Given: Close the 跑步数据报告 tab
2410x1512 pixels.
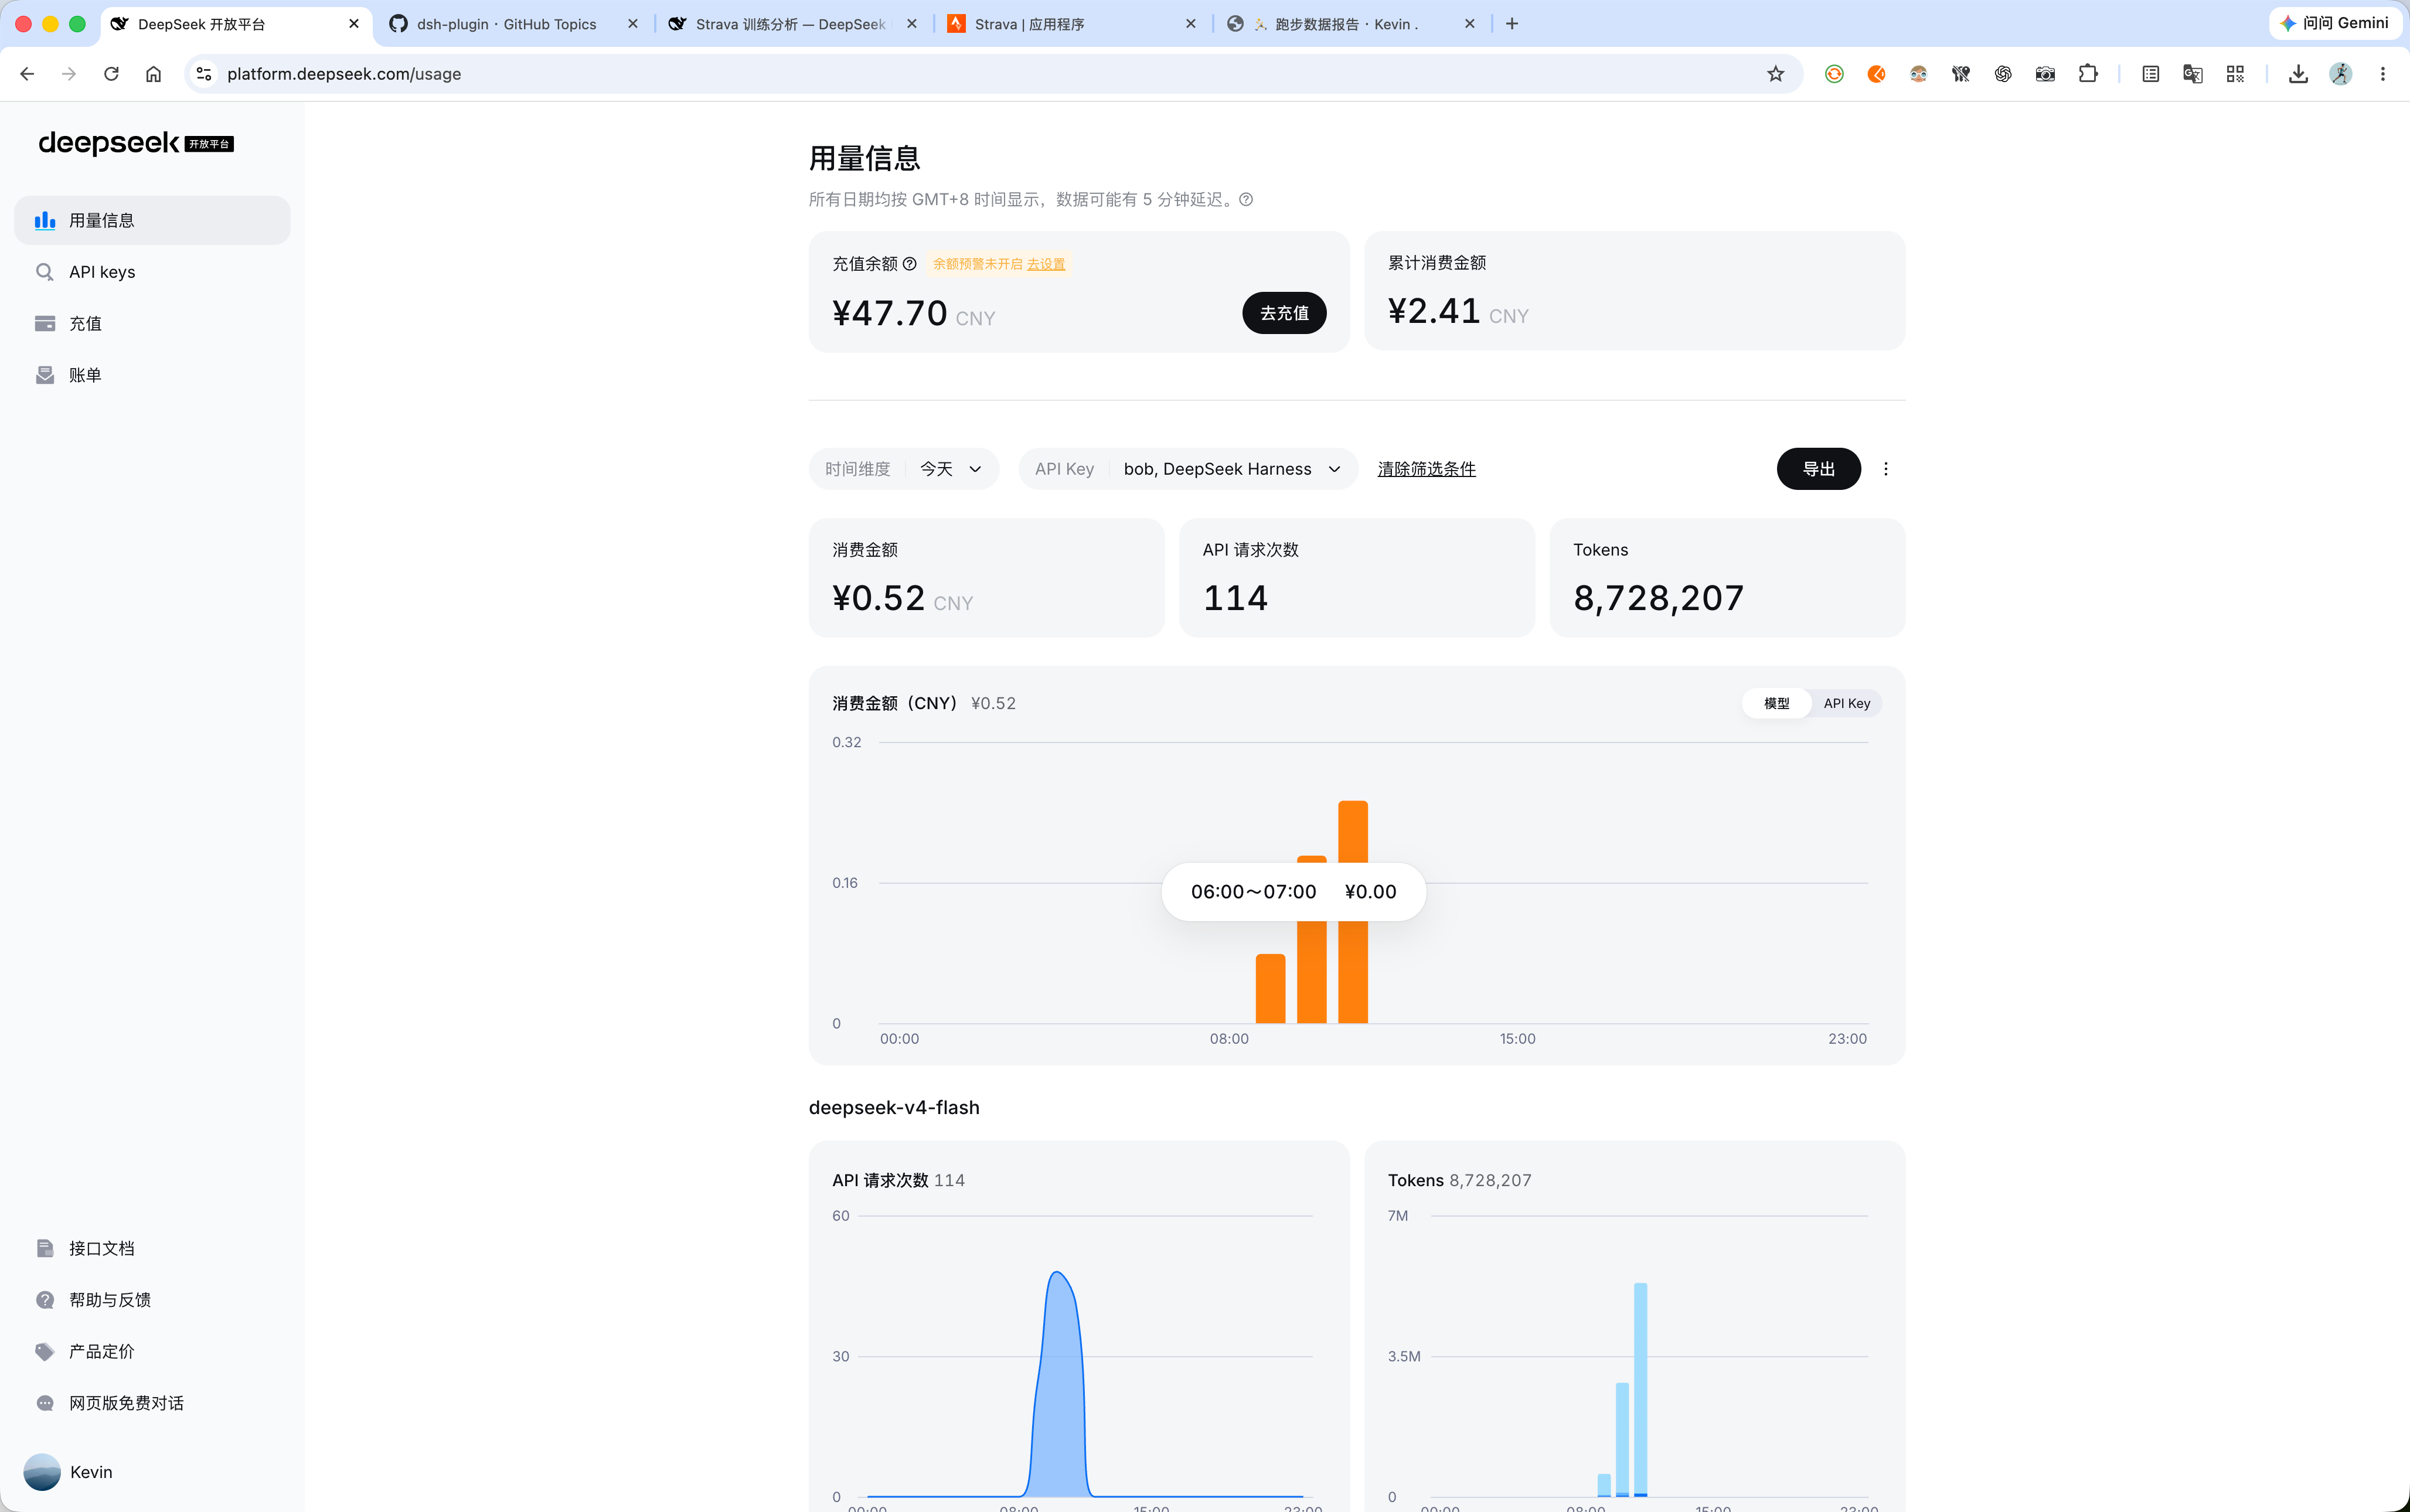Looking at the screenshot, I should pyautogui.click(x=1470, y=24).
